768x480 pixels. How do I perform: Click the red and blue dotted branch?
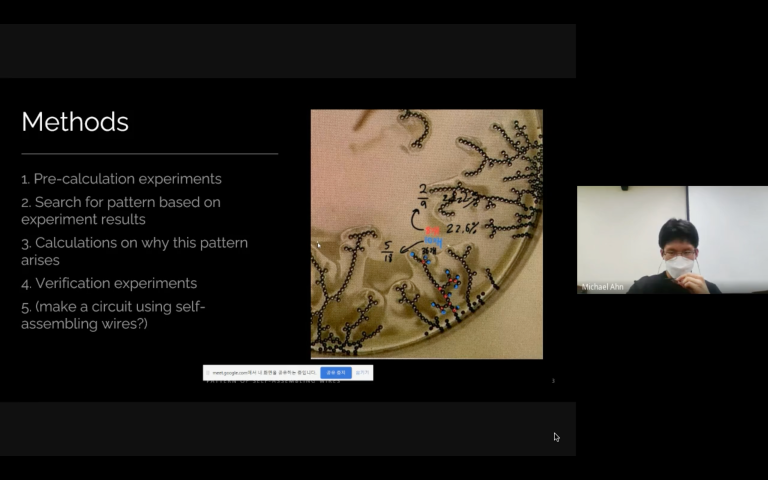tap(445, 288)
